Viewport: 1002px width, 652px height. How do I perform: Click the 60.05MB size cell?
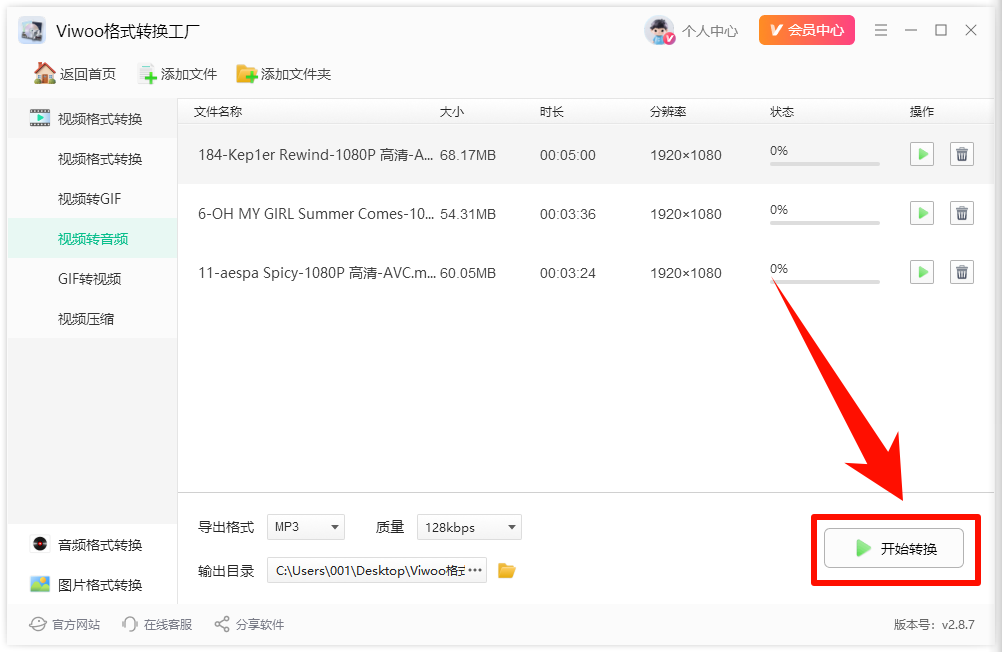coord(468,273)
